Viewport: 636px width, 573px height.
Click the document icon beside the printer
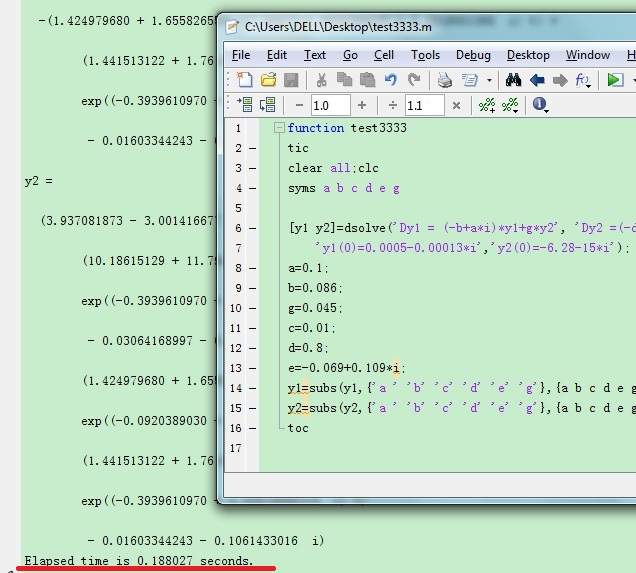tap(469, 80)
